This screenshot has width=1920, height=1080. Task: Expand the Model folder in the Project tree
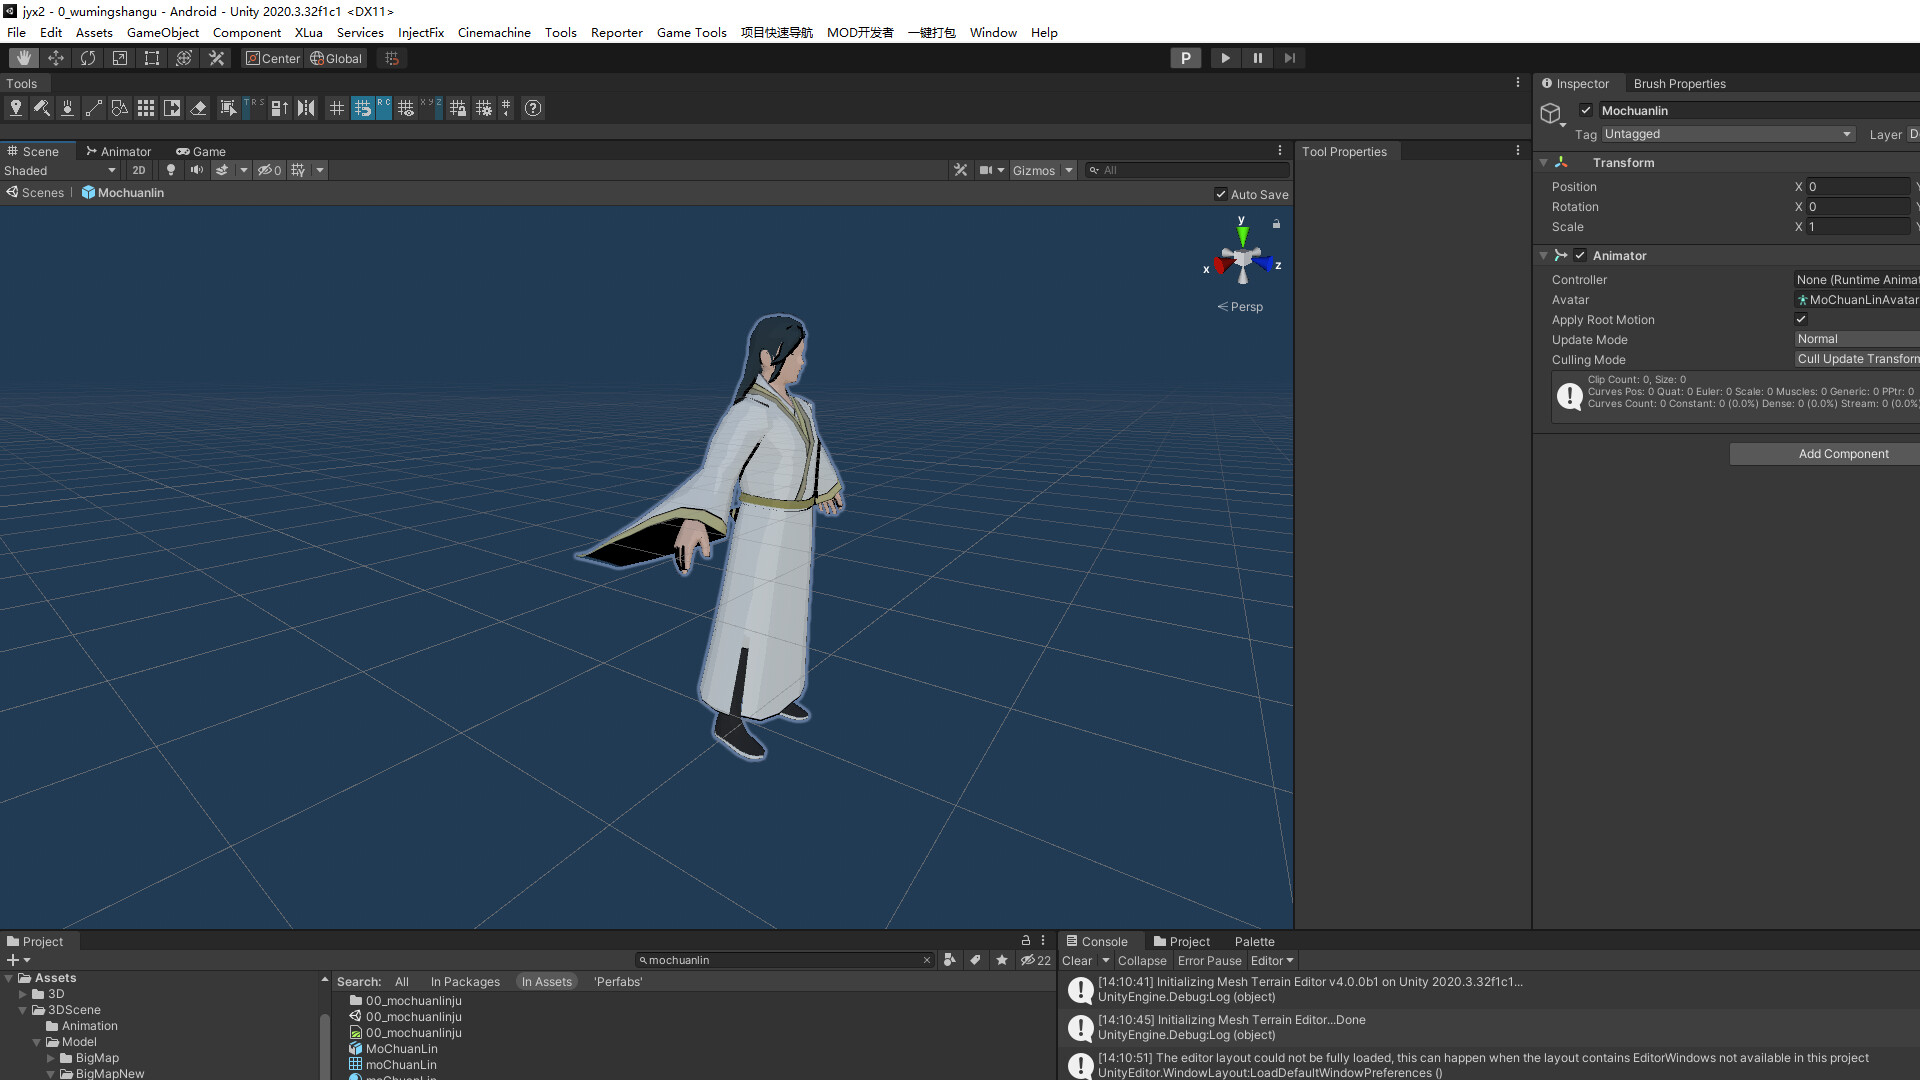click(x=37, y=1041)
